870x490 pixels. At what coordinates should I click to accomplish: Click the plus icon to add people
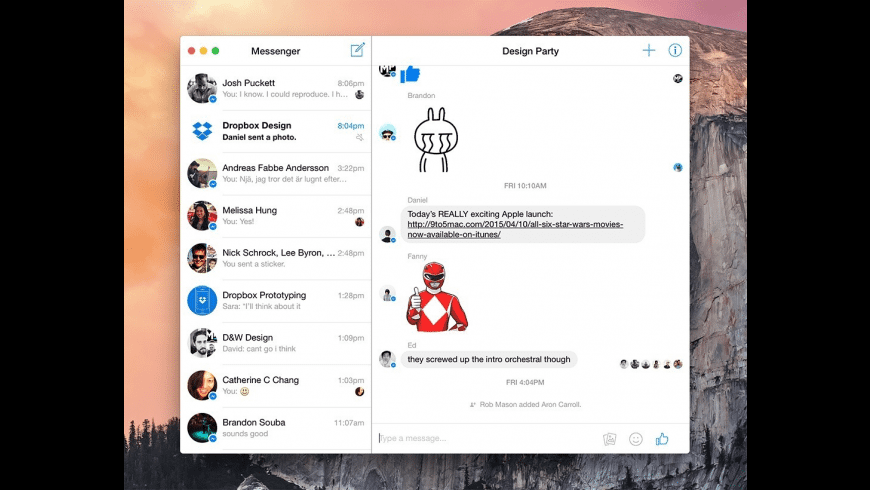pyautogui.click(x=649, y=50)
